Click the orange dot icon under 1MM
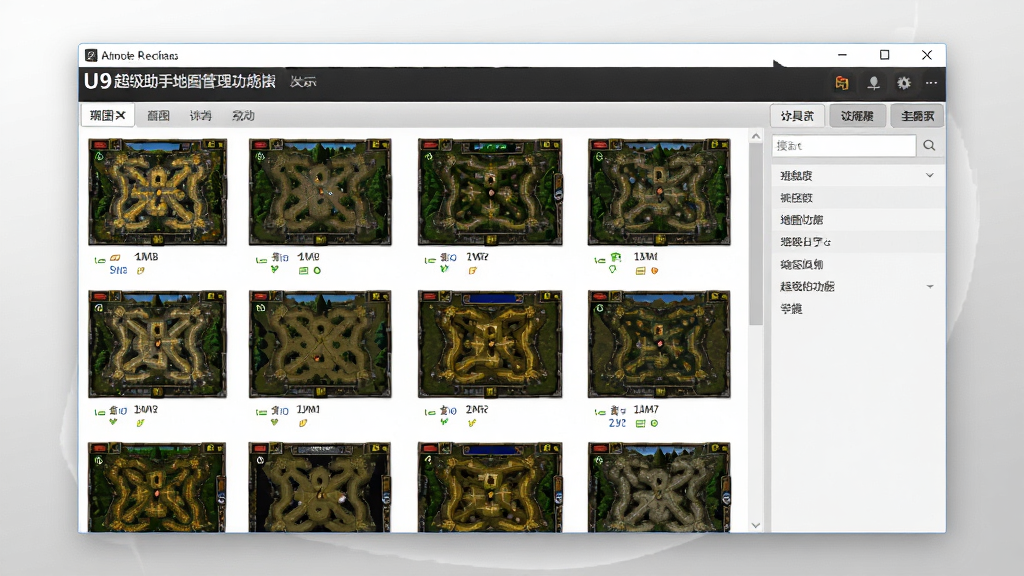 point(654,270)
